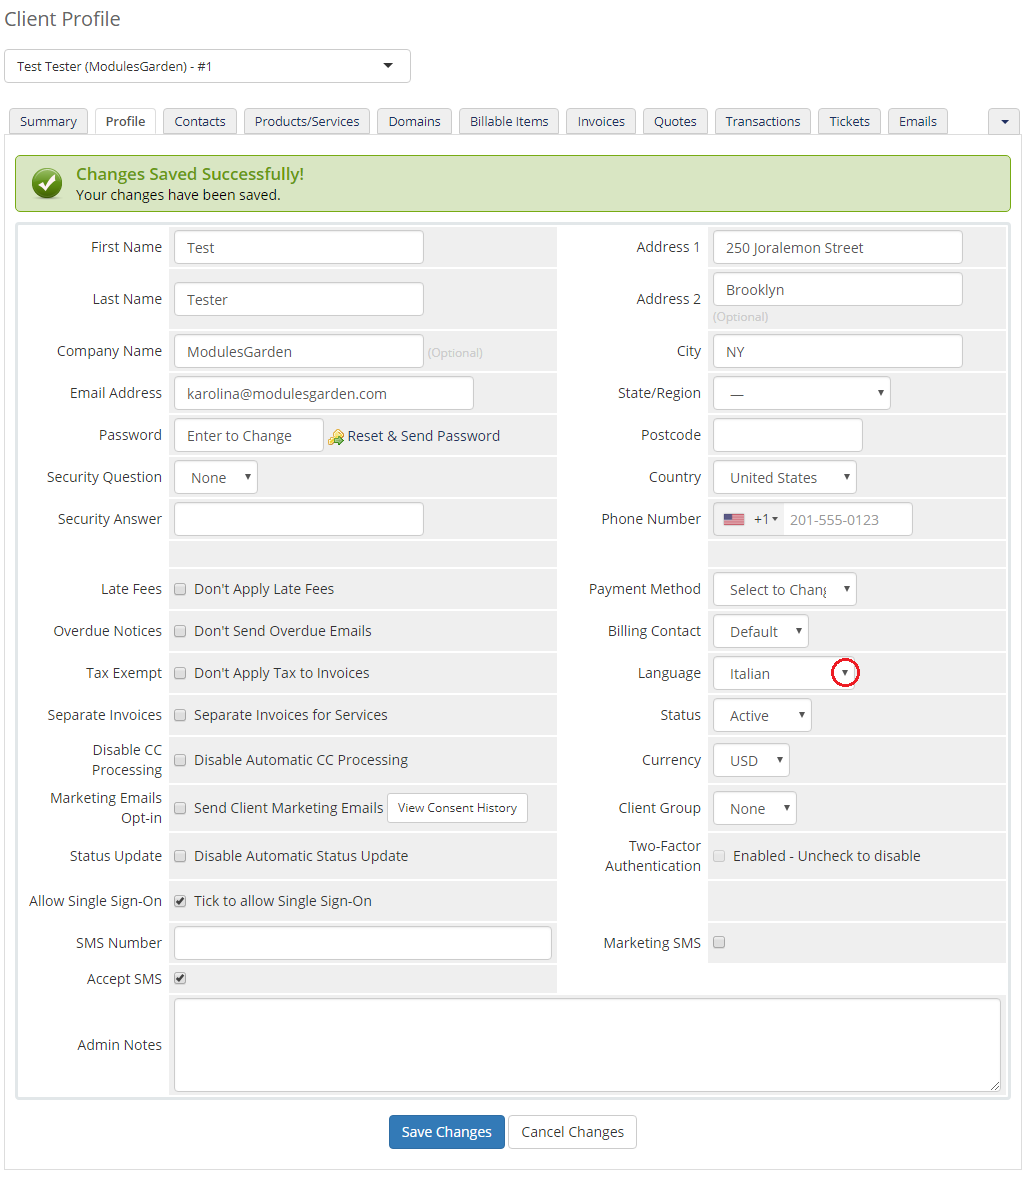Check Disable Automatic CC Processing

click(x=180, y=760)
